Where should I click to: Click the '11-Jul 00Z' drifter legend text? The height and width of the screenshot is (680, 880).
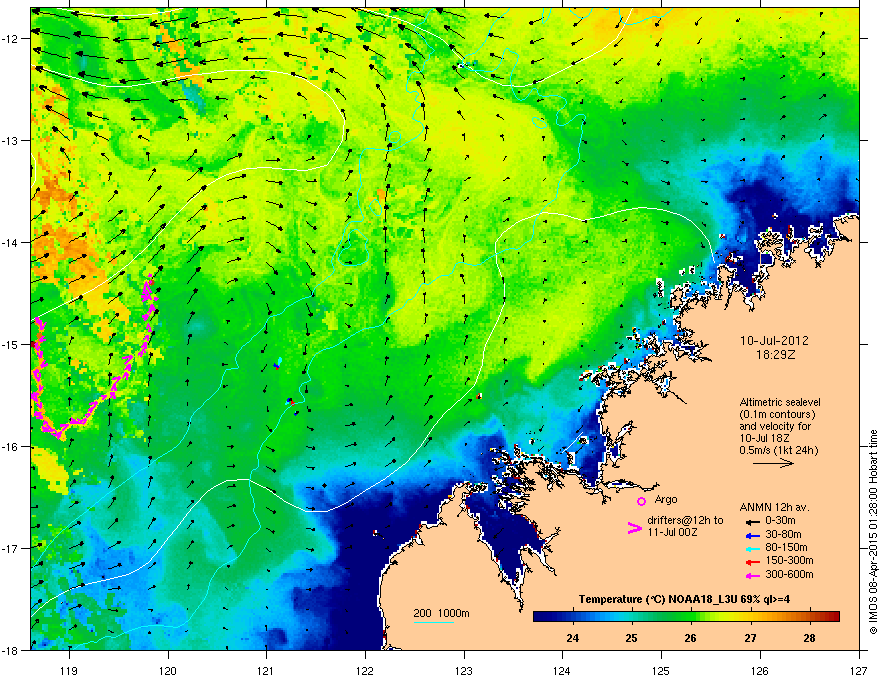click(672, 532)
